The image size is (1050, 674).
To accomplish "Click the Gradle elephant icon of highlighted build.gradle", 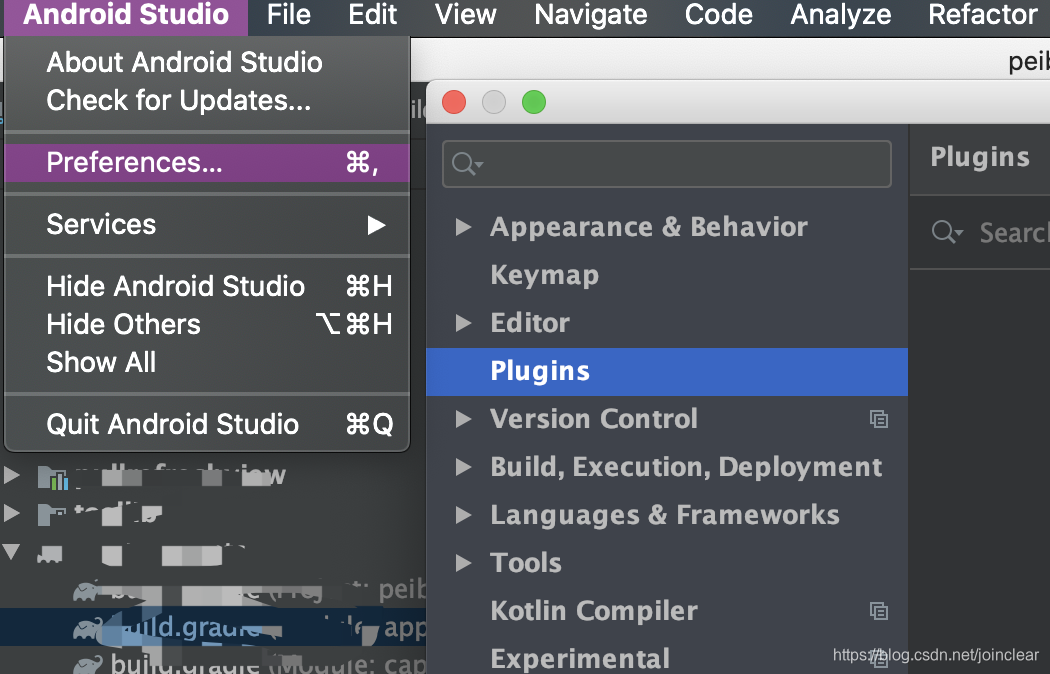I will click(87, 628).
